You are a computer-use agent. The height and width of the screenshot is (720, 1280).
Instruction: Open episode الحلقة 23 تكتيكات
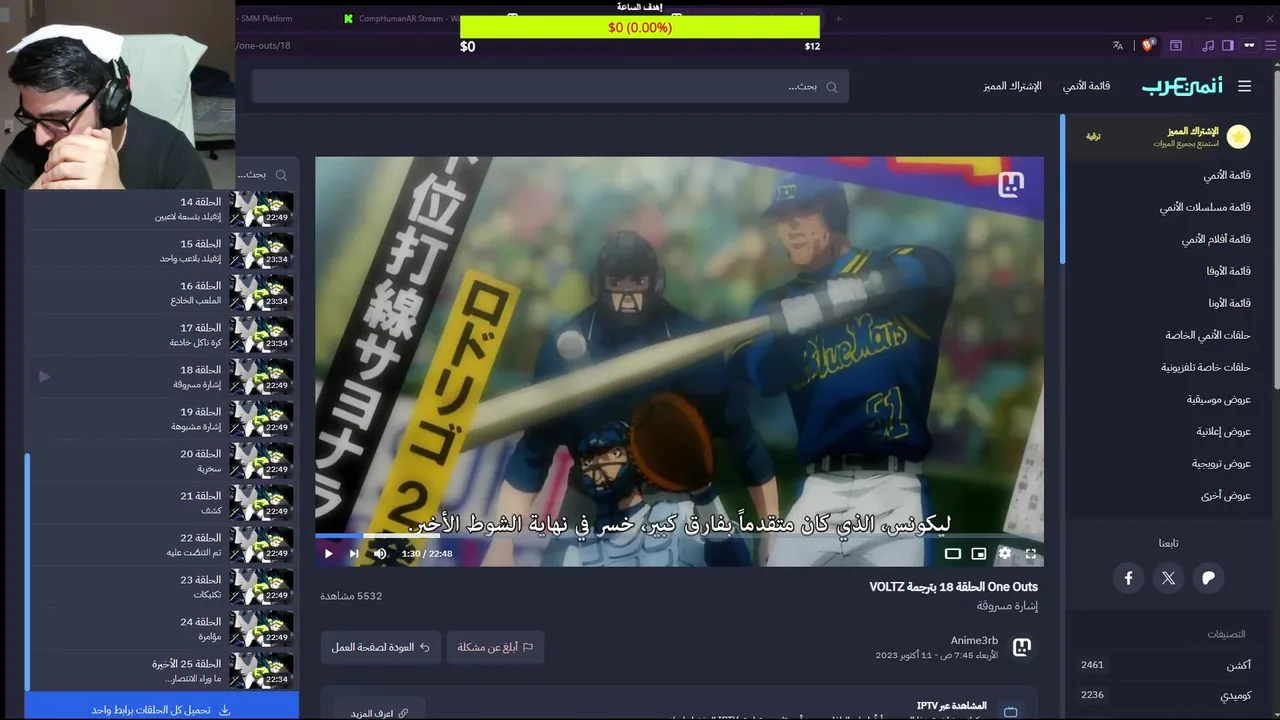[x=163, y=586]
